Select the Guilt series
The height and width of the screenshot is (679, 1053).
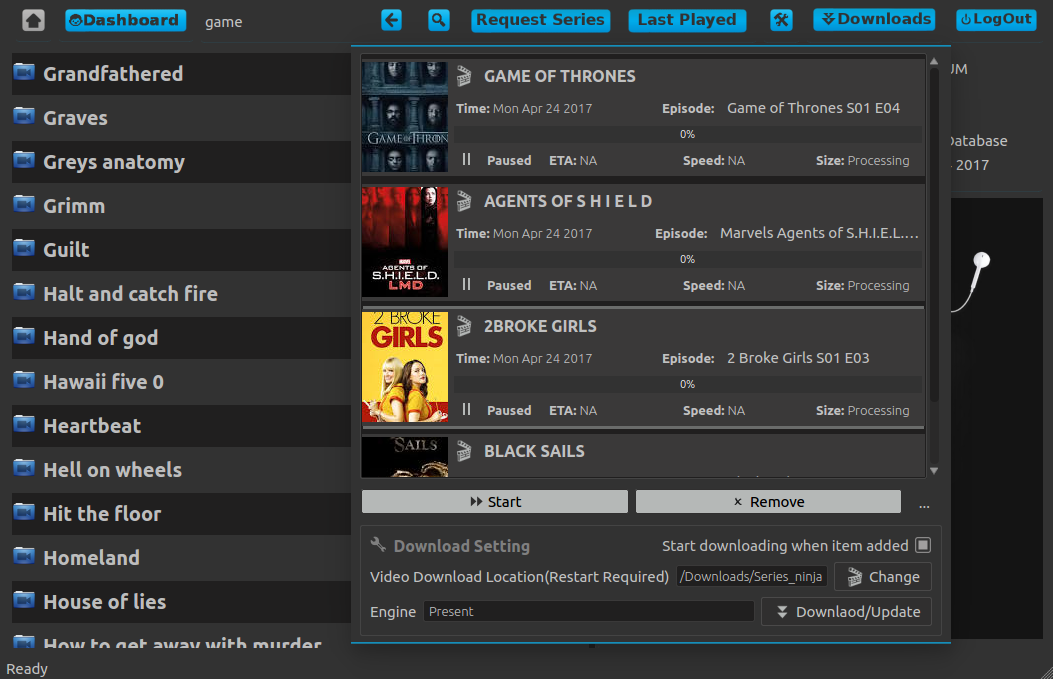(181, 250)
